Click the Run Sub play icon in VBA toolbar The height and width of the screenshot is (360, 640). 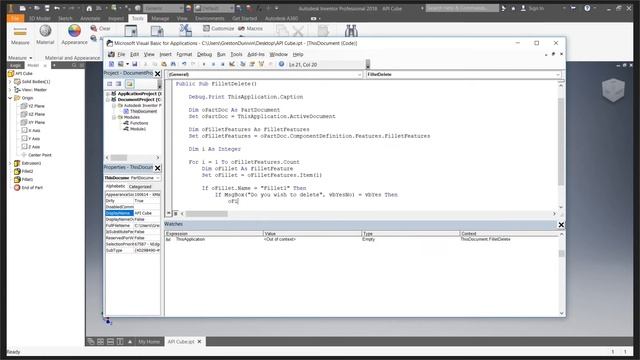tap(204, 64)
